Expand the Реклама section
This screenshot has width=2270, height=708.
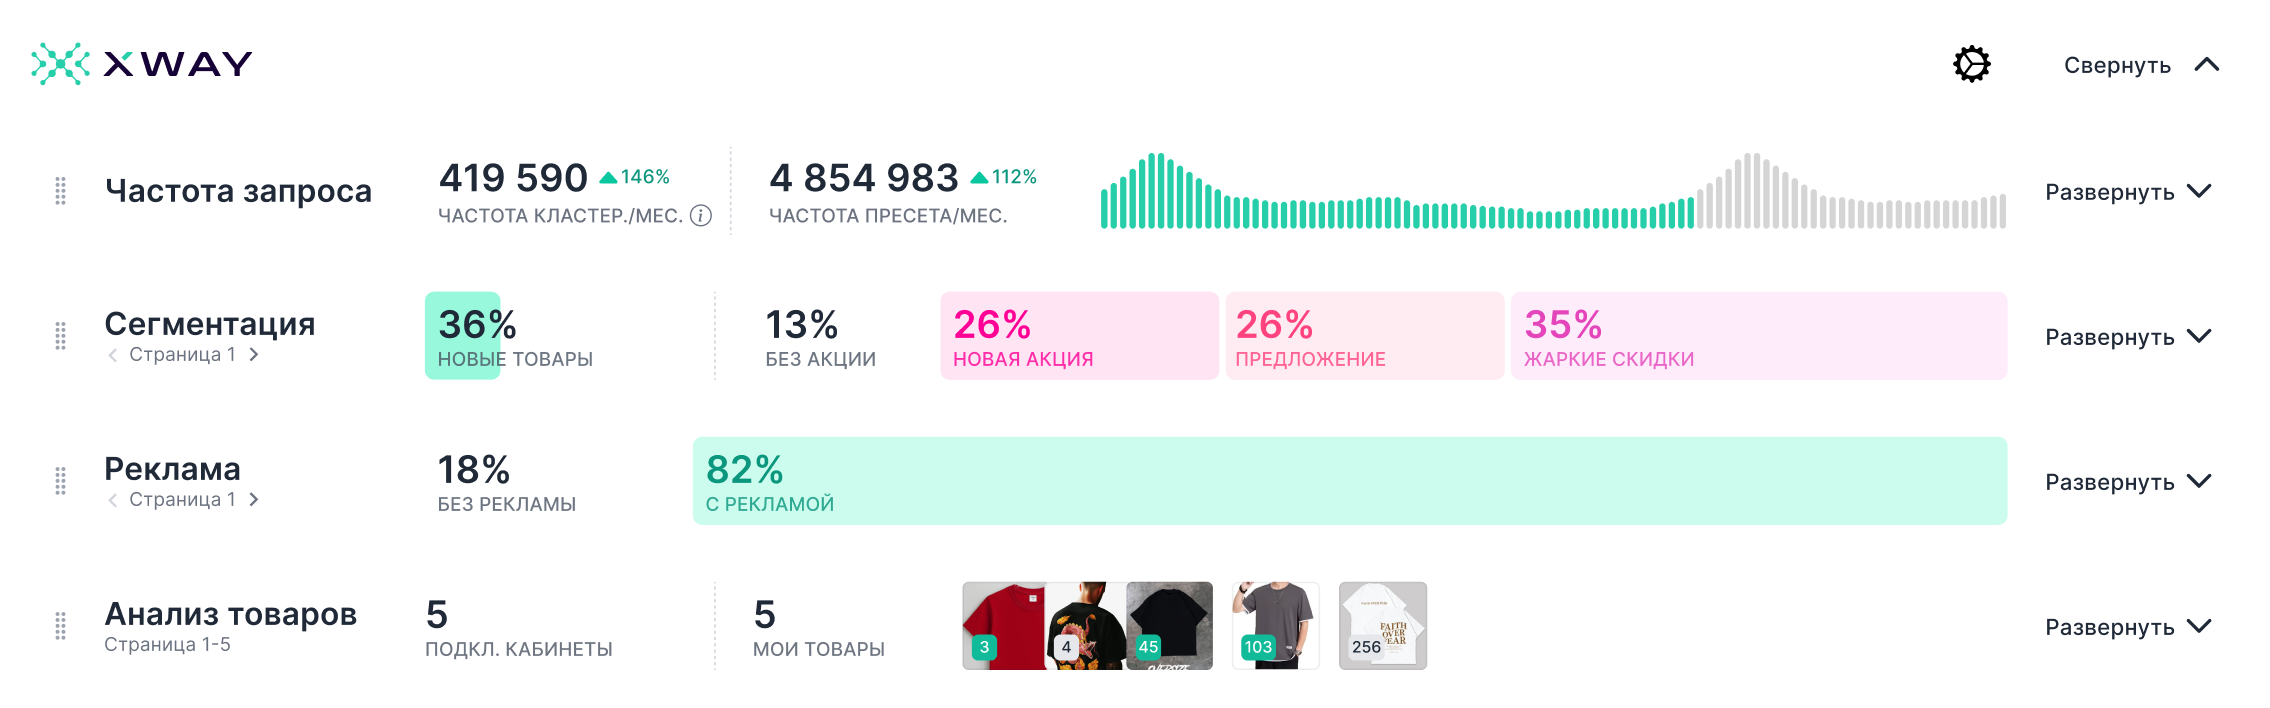point(2127,482)
